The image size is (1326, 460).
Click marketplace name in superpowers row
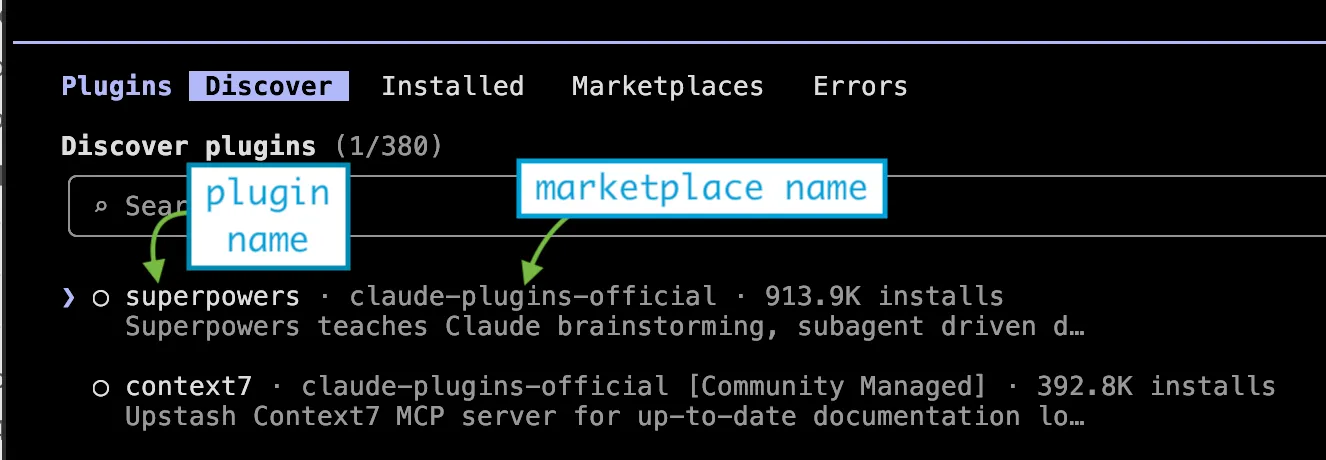tap(533, 297)
